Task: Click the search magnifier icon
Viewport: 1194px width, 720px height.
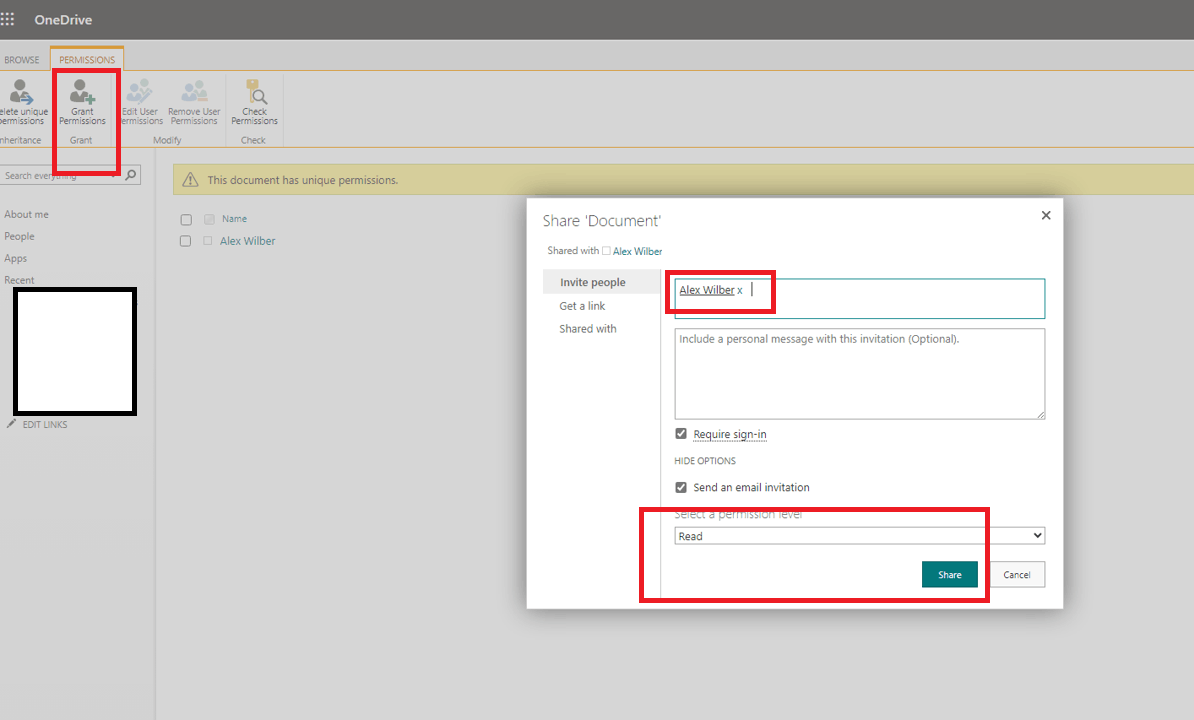Action: pyautogui.click(x=131, y=175)
